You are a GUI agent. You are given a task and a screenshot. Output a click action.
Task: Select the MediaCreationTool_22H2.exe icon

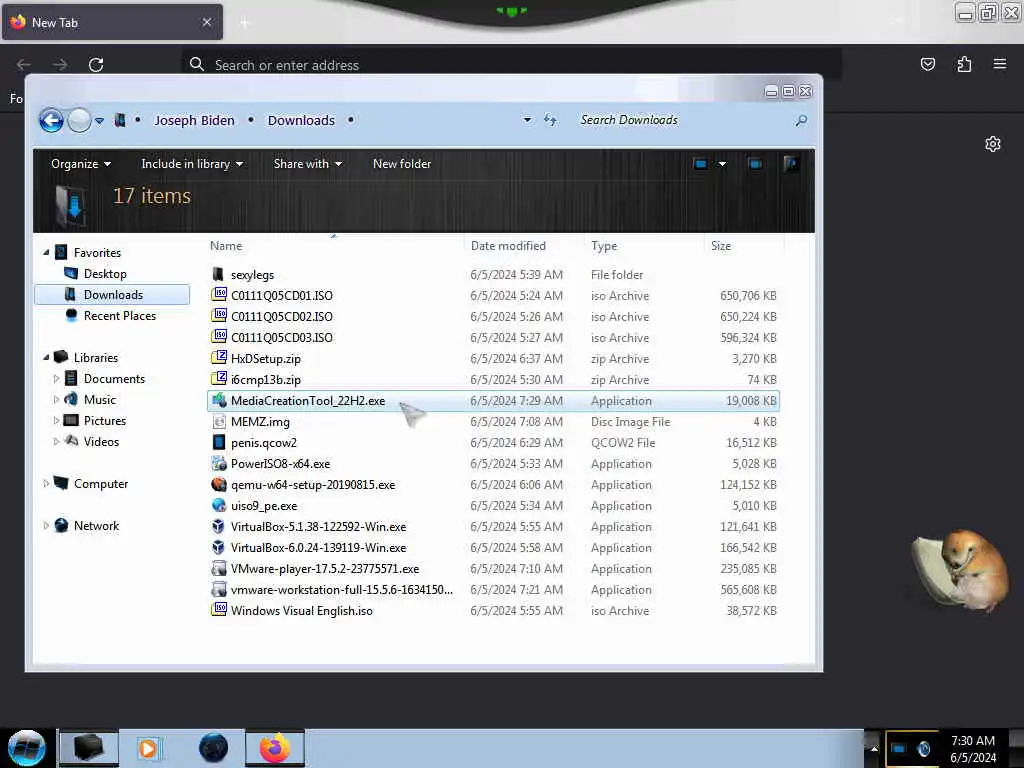[219, 400]
